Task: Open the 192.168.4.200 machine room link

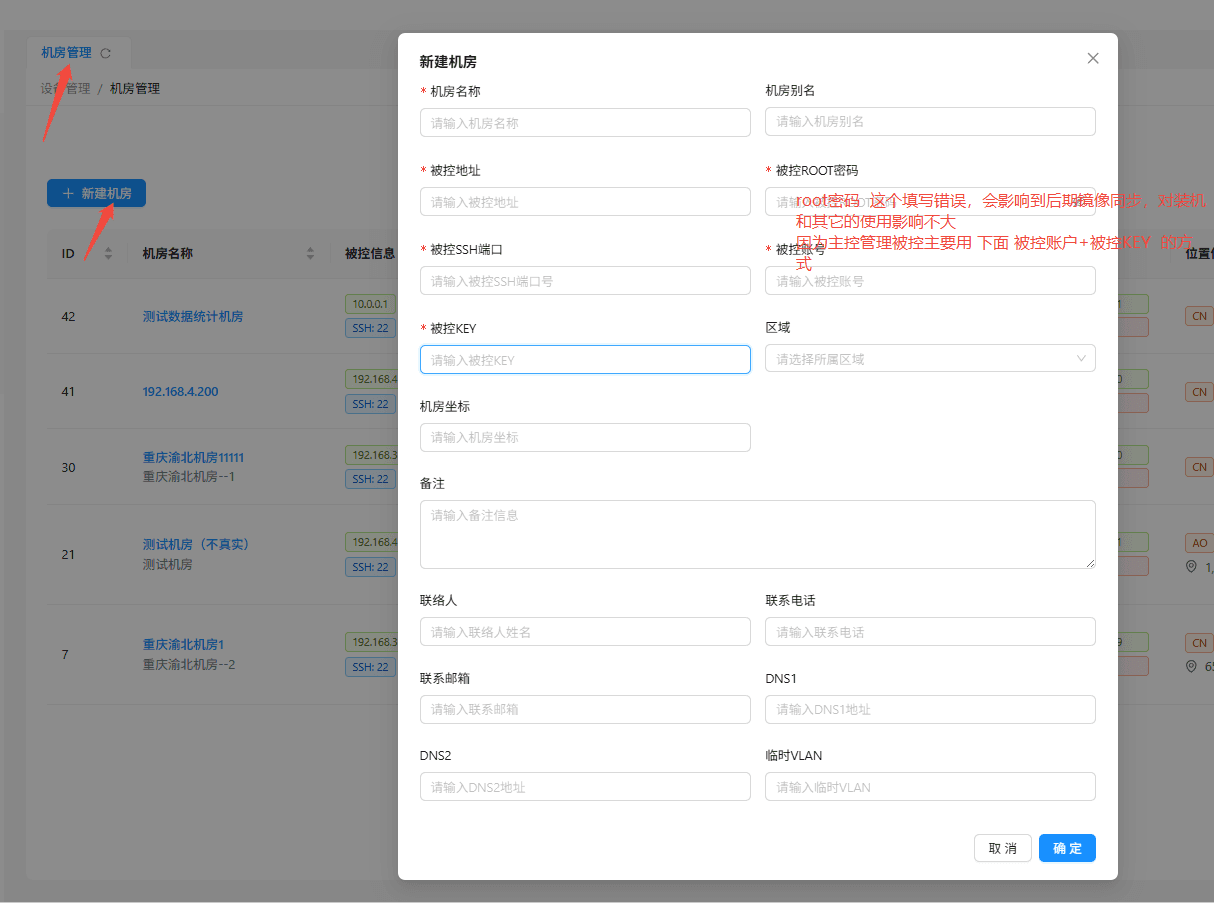Action: pyautogui.click(x=181, y=391)
